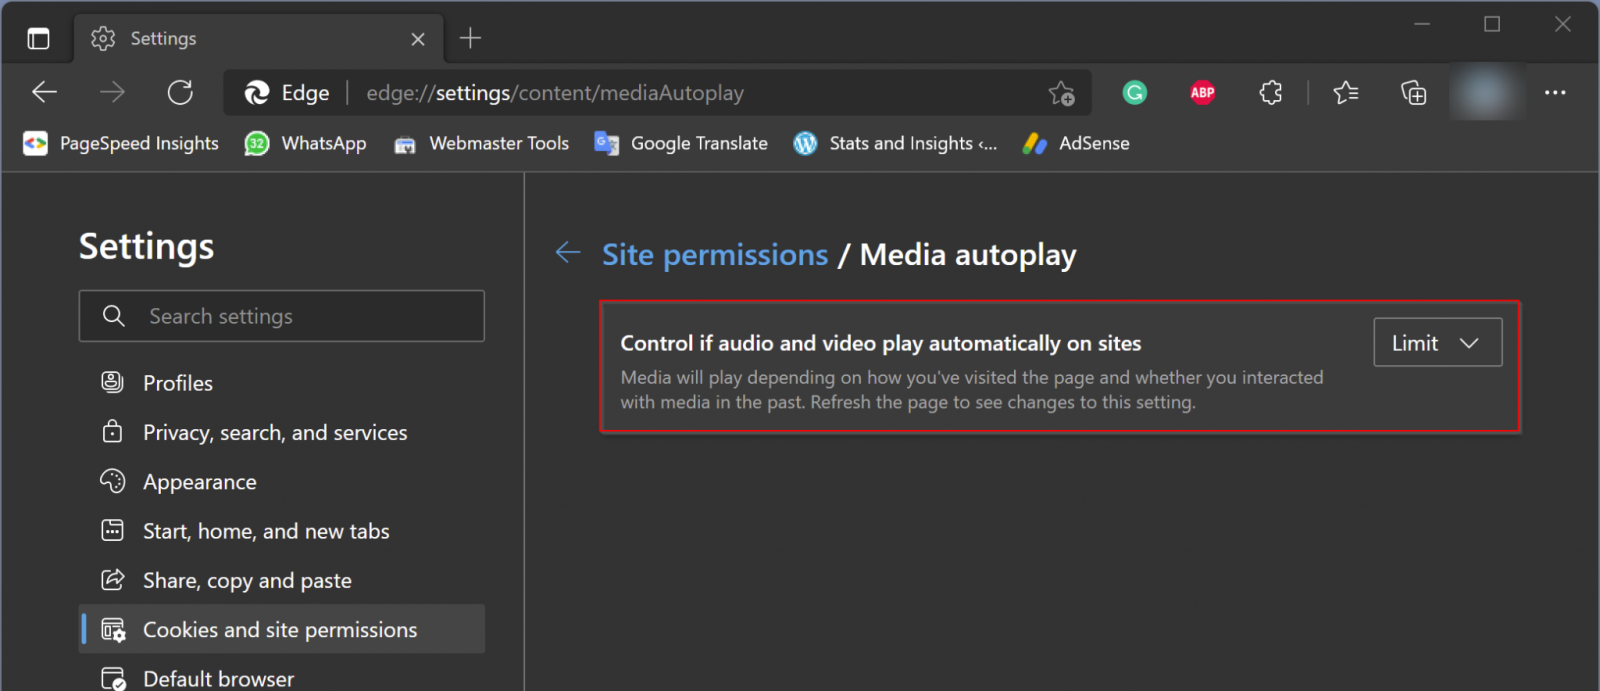Screen dimensions: 1600x691
Task: Click the Media autoplay breadcrumb heading
Action: pos(968,255)
